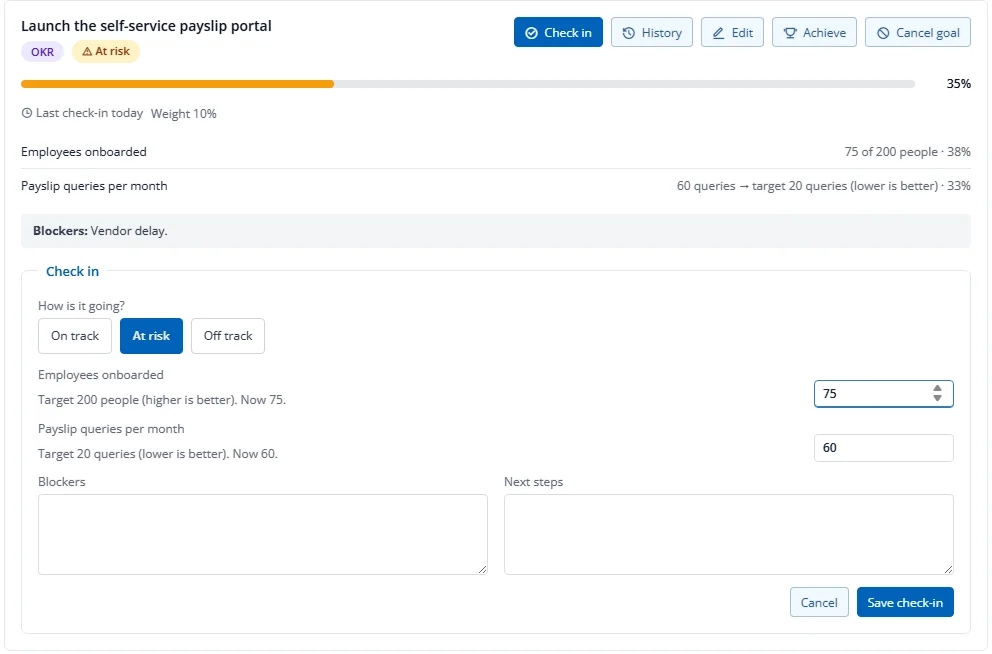Edit this goal

click(732, 32)
